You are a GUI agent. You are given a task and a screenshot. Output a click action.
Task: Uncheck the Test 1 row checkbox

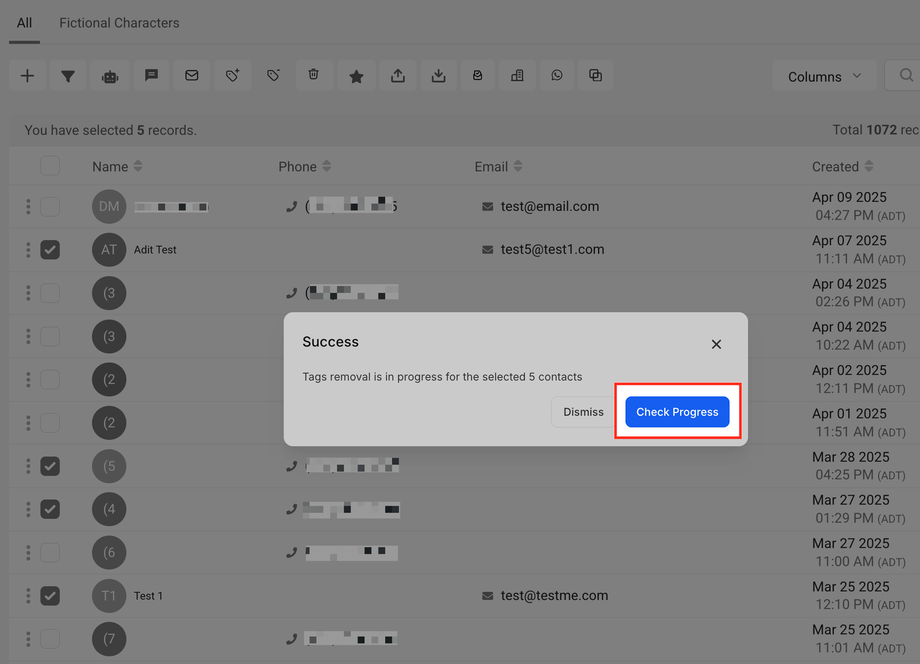pyautogui.click(x=50, y=596)
